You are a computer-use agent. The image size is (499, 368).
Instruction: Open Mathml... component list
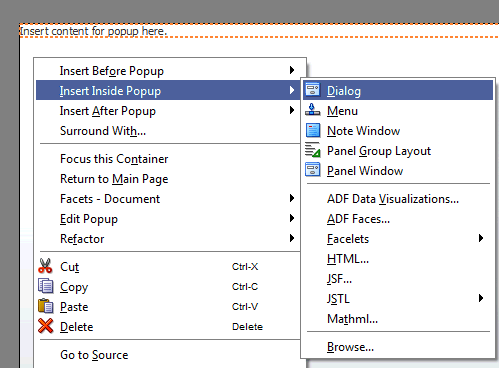pos(398,319)
